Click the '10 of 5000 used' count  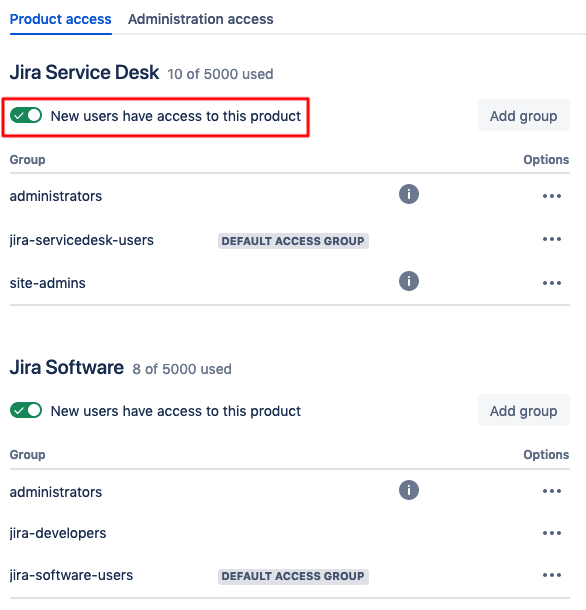pyautogui.click(x=220, y=74)
